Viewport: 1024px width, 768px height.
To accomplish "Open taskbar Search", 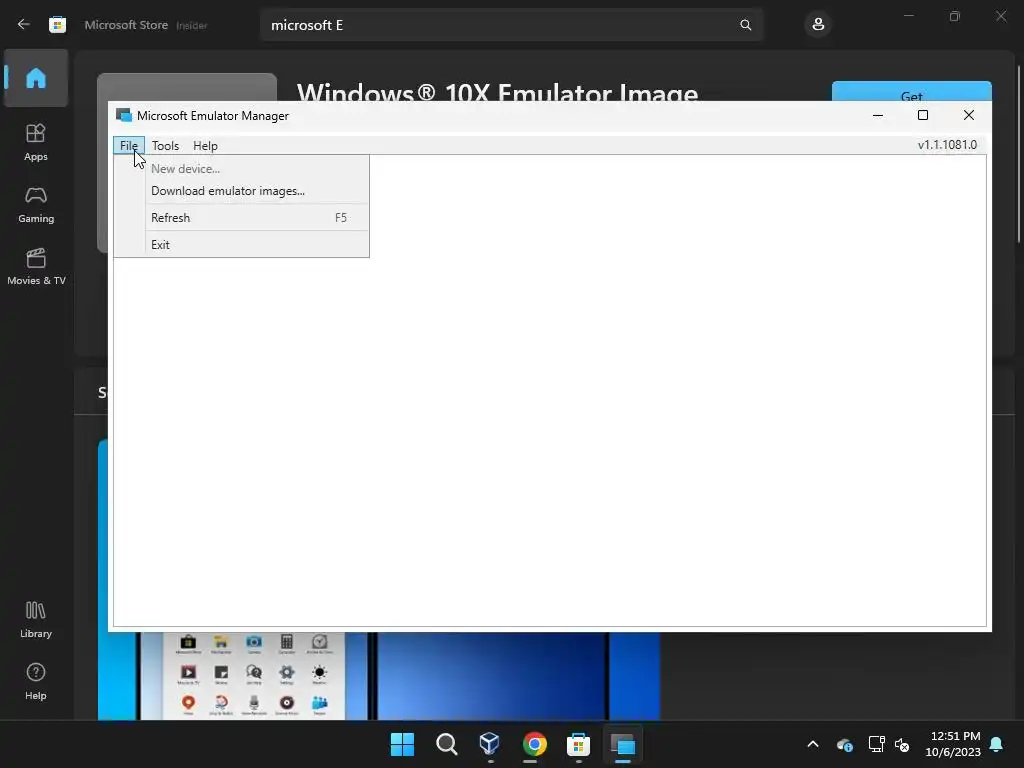I will [447, 744].
